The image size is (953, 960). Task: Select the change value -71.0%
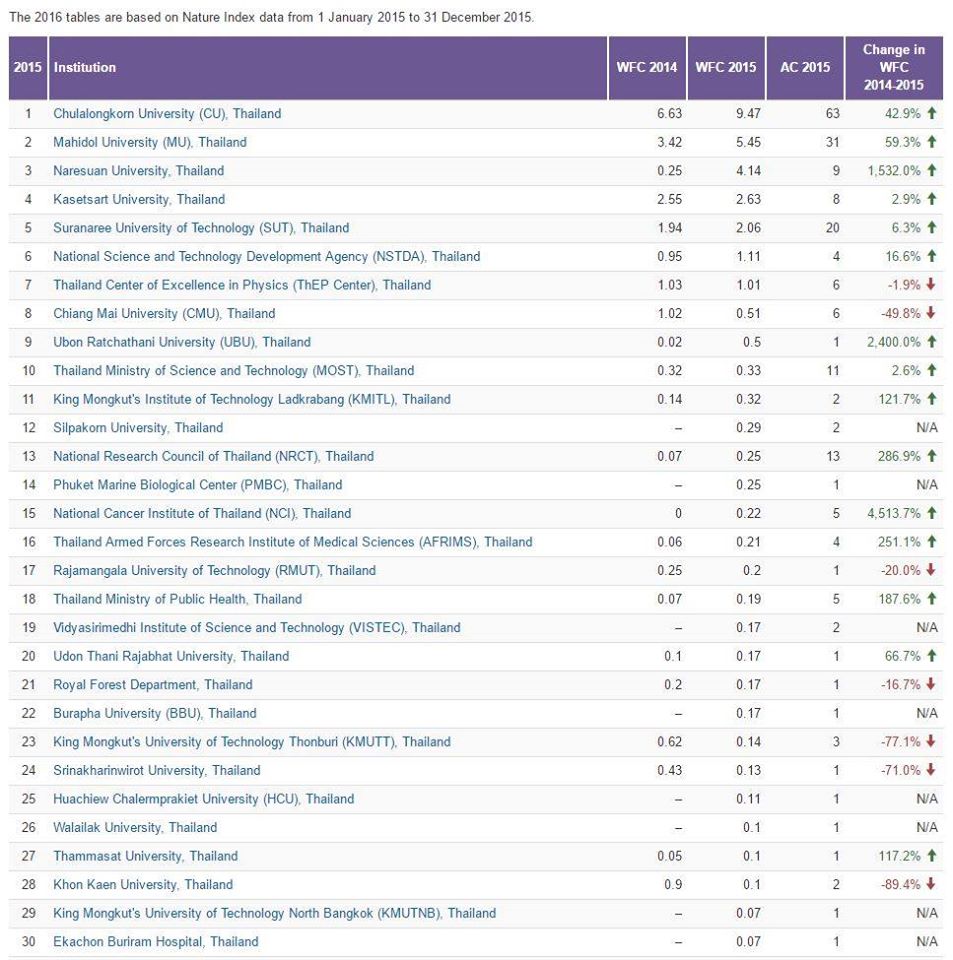click(x=900, y=771)
